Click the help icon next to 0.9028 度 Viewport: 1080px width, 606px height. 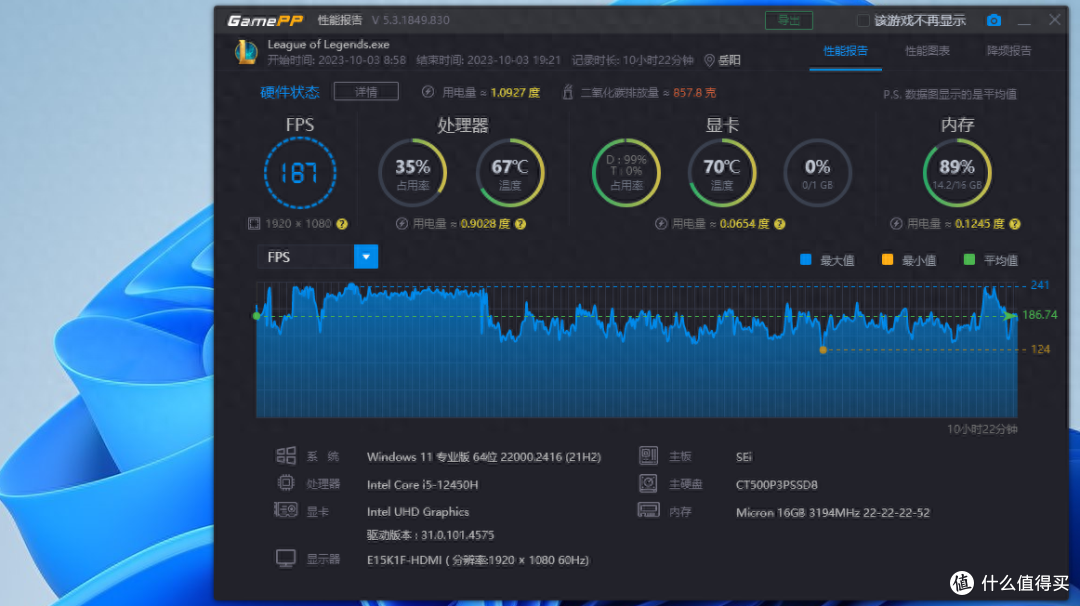(x=521, y=224)
